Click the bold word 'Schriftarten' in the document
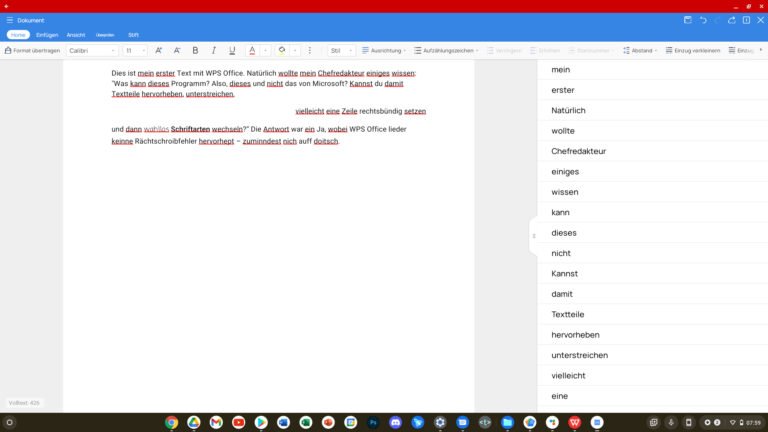This screenshot has width=768, height=432. coord(191,129)
